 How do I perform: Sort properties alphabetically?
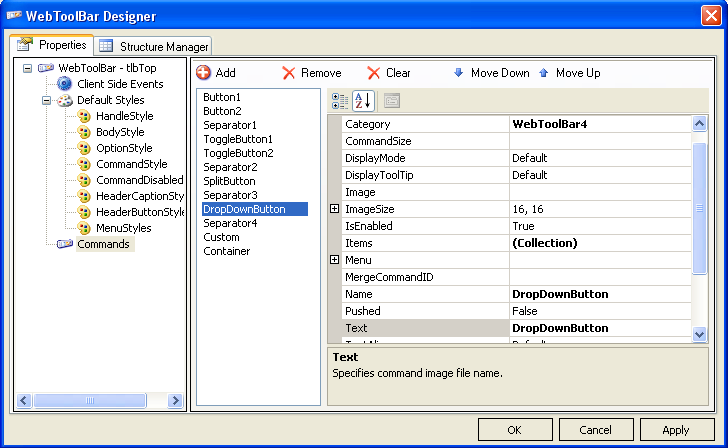(x=362, y=100)
